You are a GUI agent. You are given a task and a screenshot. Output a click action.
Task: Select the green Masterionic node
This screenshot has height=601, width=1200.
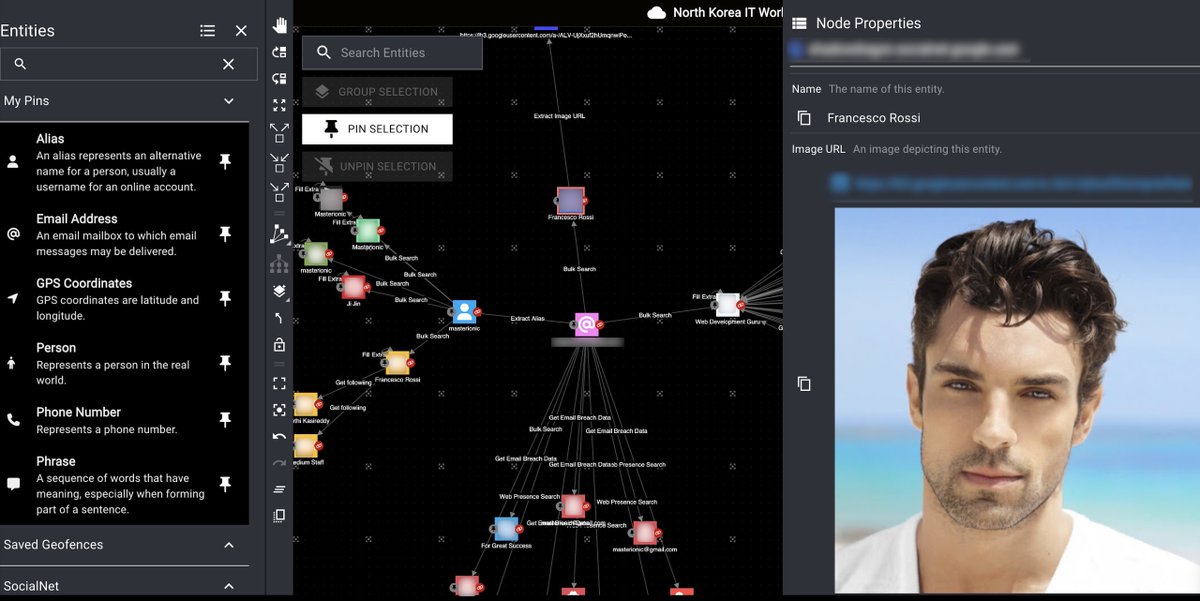click(368, 231)
